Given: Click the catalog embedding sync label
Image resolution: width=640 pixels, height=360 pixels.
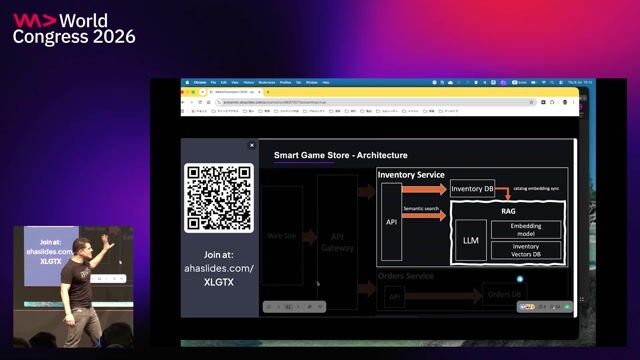Looking at the screenshot, I should pyautogui.click(x=536, y=189).
